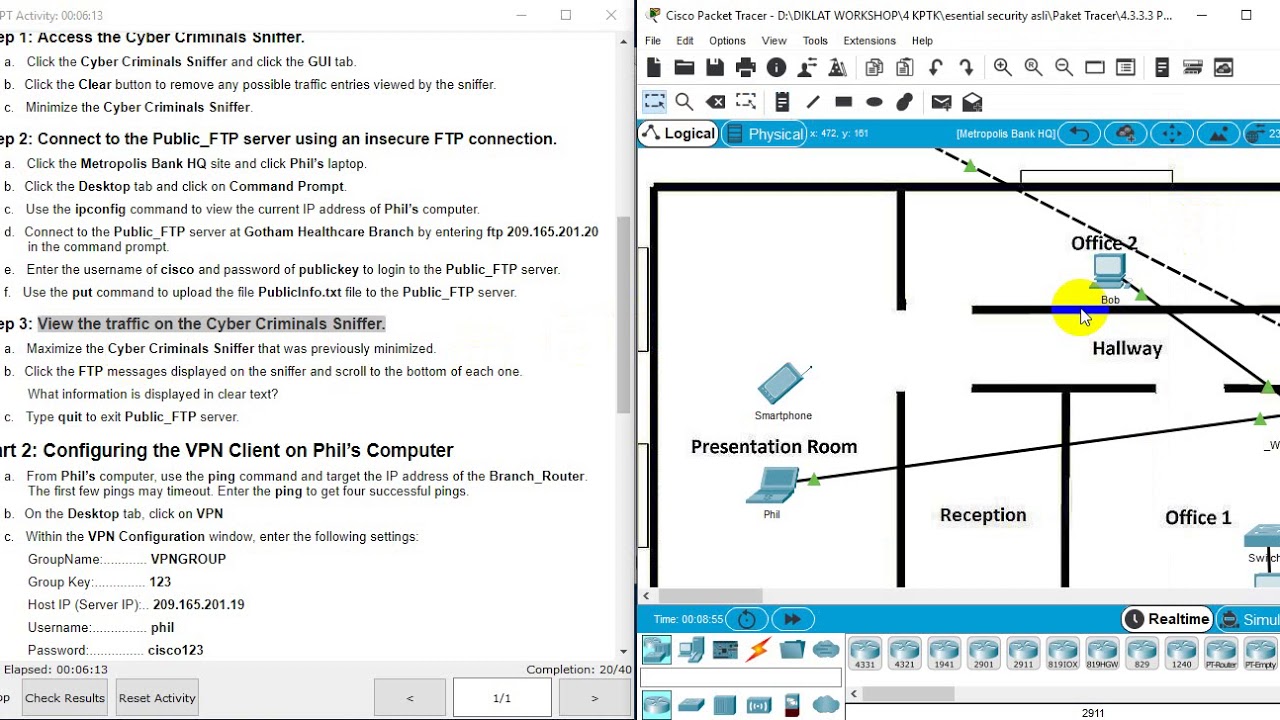Select the Place Note tool
The width and height of the screenshot is (1280, 720).
click(x=782, y=102)
